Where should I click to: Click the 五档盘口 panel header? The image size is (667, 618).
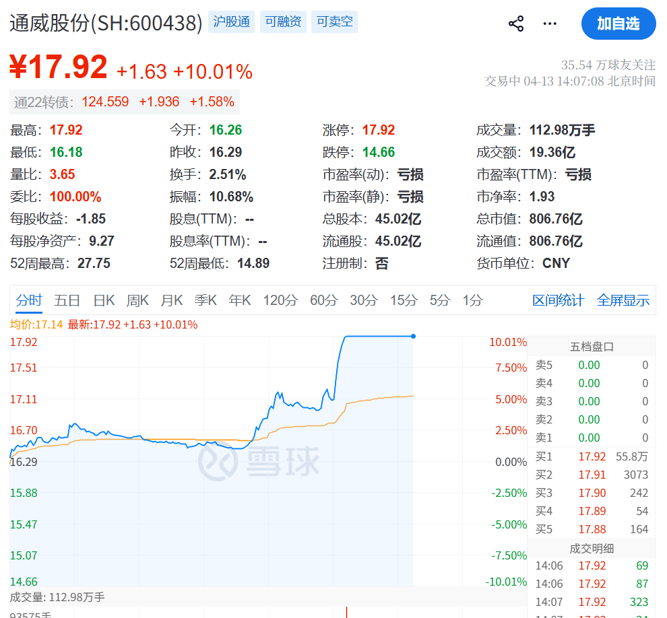[591, 347]
